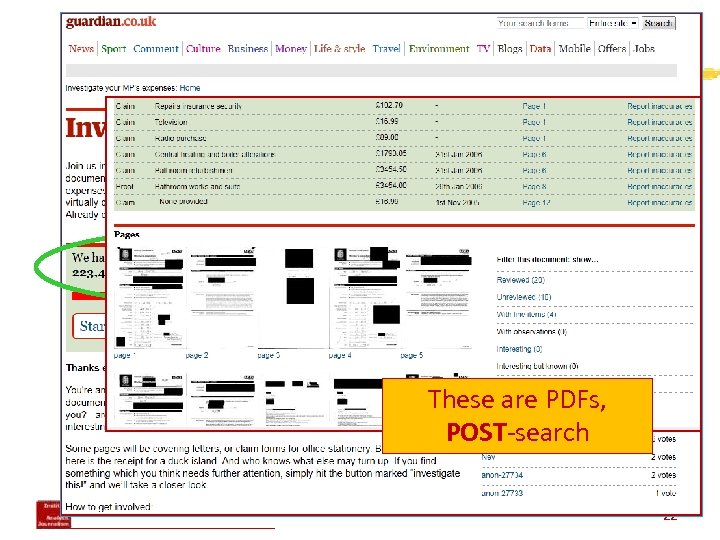Open the Culture section
Viewport: 720px width, 540px height.
(203, 49)
